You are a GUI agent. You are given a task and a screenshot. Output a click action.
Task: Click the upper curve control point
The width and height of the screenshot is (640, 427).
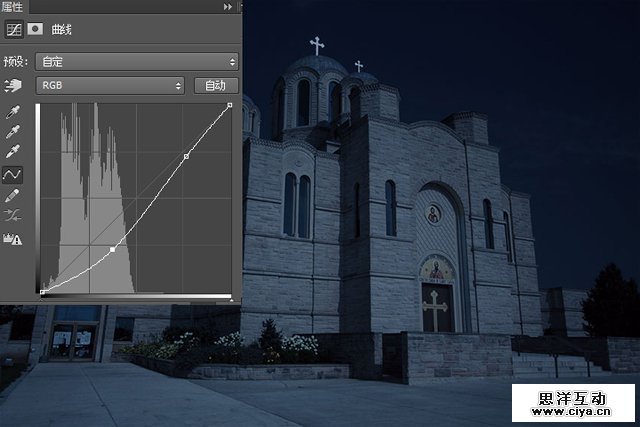click(186, 157)
